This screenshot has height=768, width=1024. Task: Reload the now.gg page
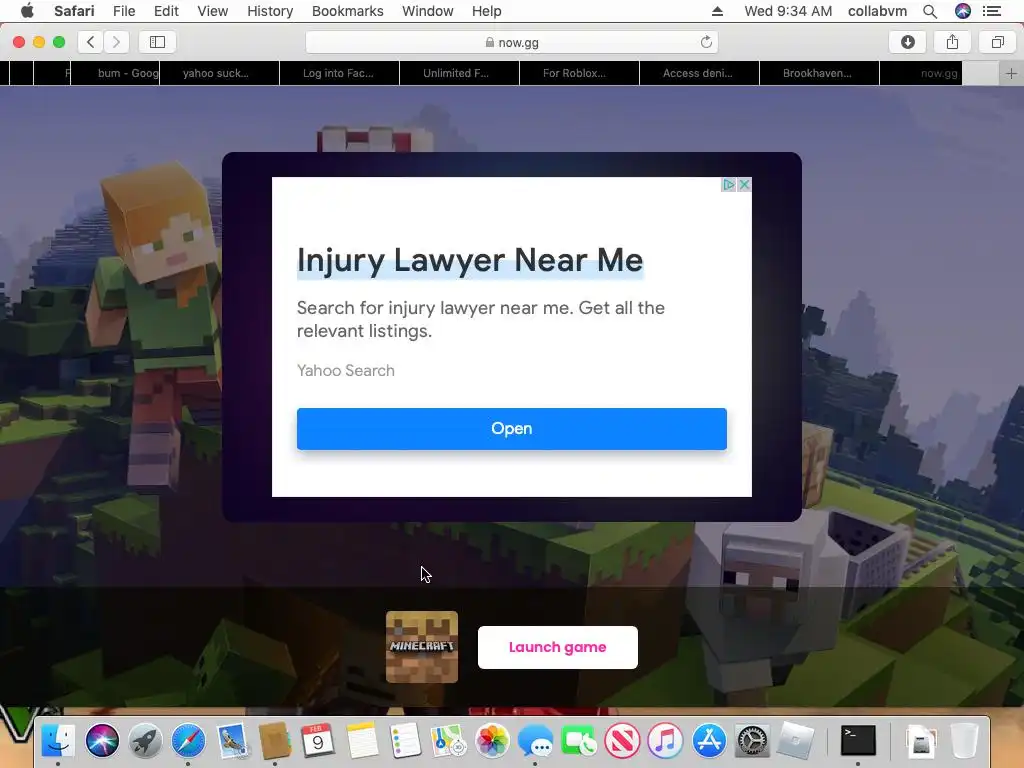point(706,42)
